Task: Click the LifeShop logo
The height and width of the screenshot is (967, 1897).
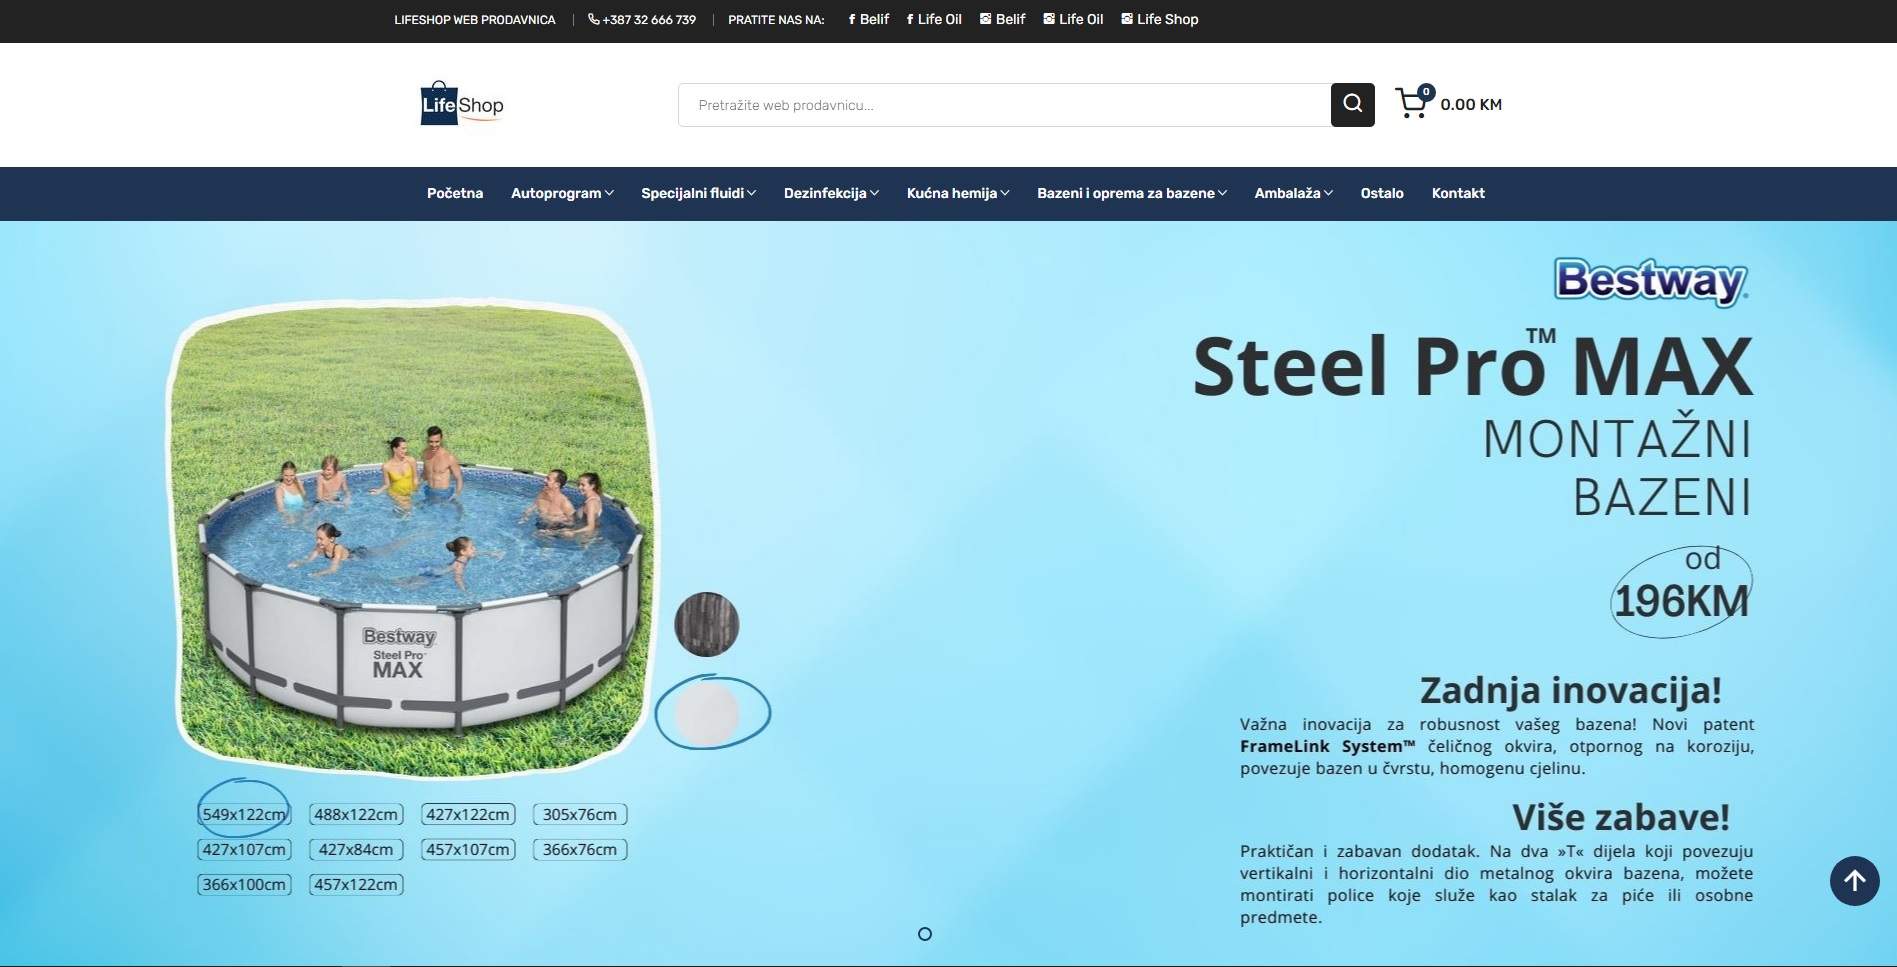Action: (x=462, y=103)
